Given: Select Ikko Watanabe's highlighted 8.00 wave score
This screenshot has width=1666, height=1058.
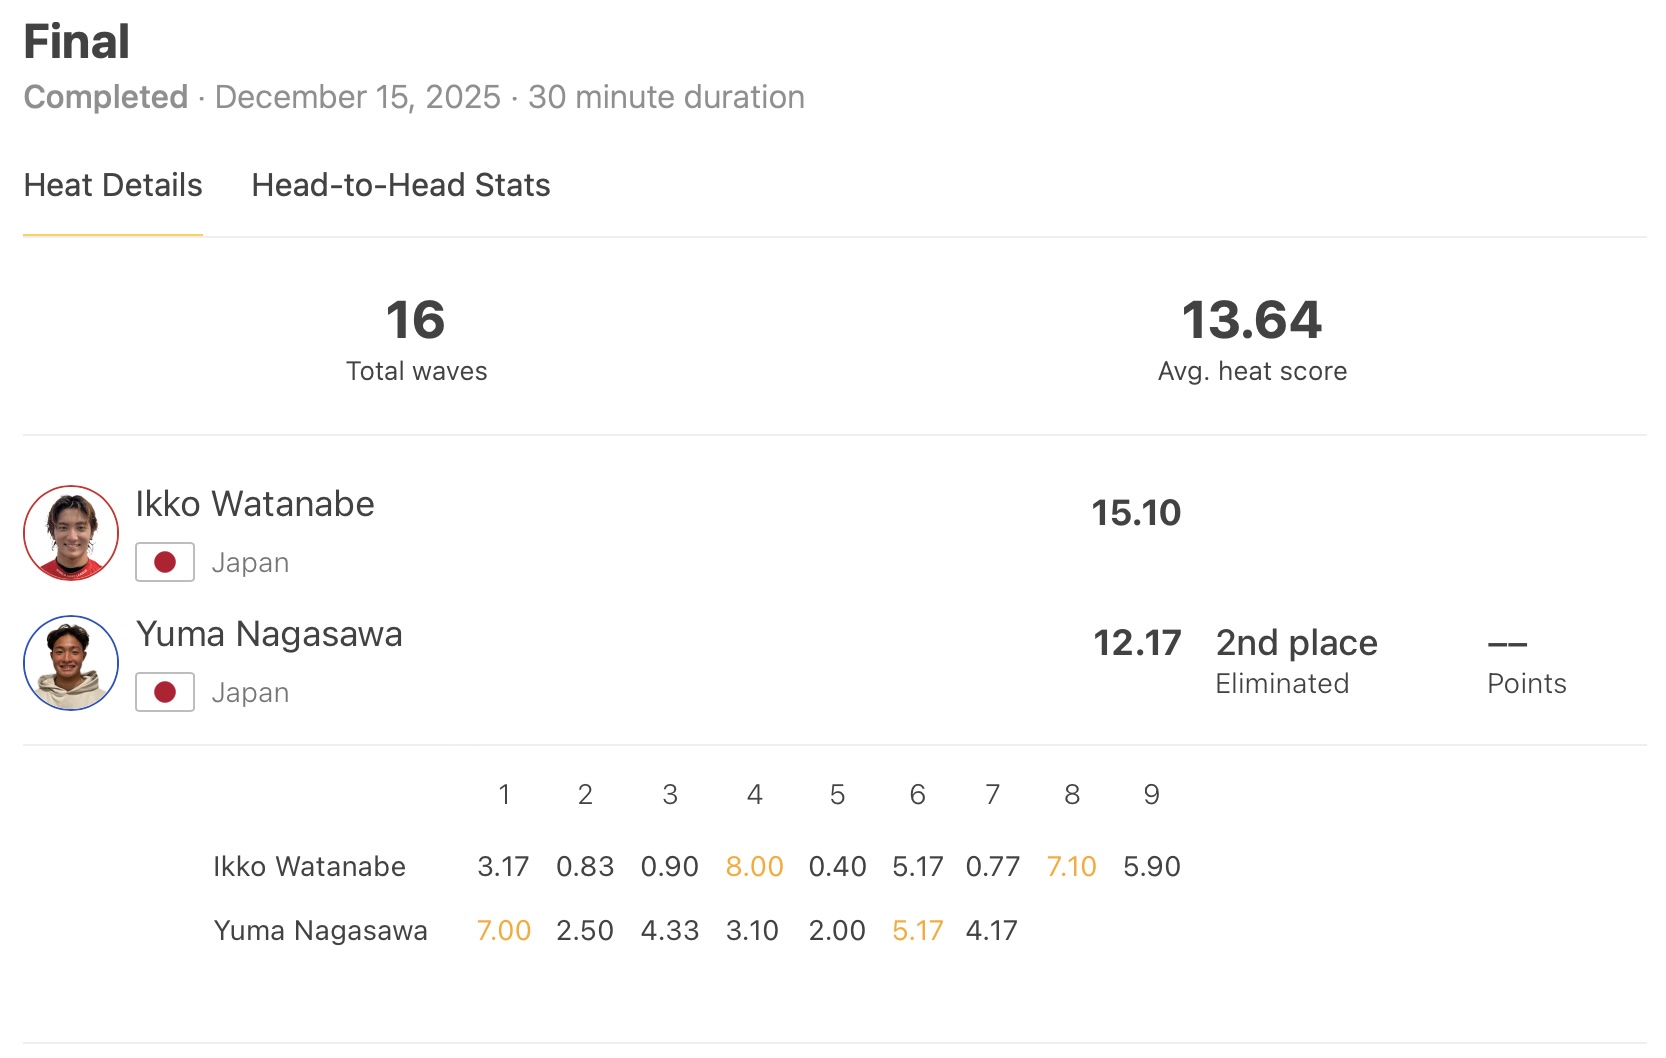Looking at the screenshot, I should coord(754,866).
